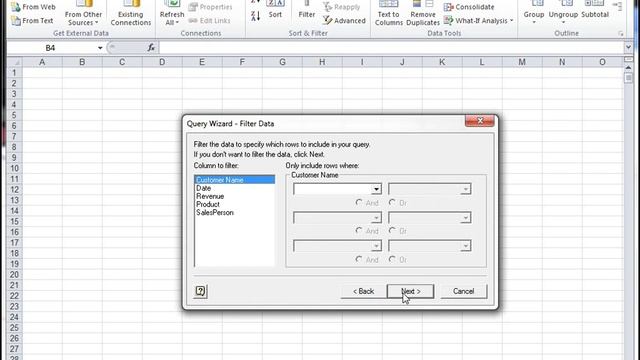Screen dimensions: 640x360
Task: Click Sort Z to A icon
Action: pos(256,16)
